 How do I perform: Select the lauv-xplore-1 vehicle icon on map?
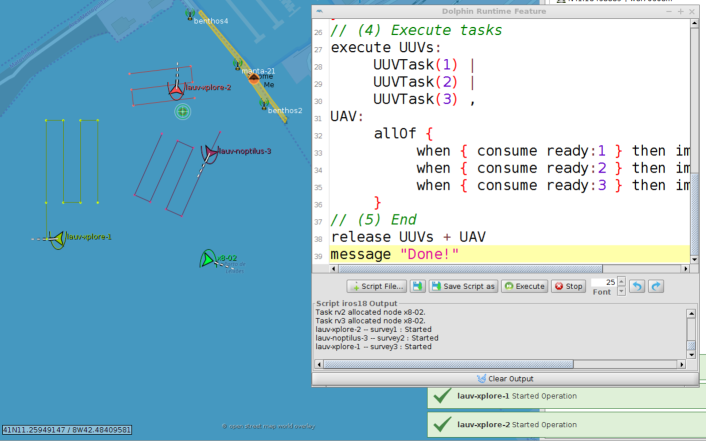[x=56, y=237]
